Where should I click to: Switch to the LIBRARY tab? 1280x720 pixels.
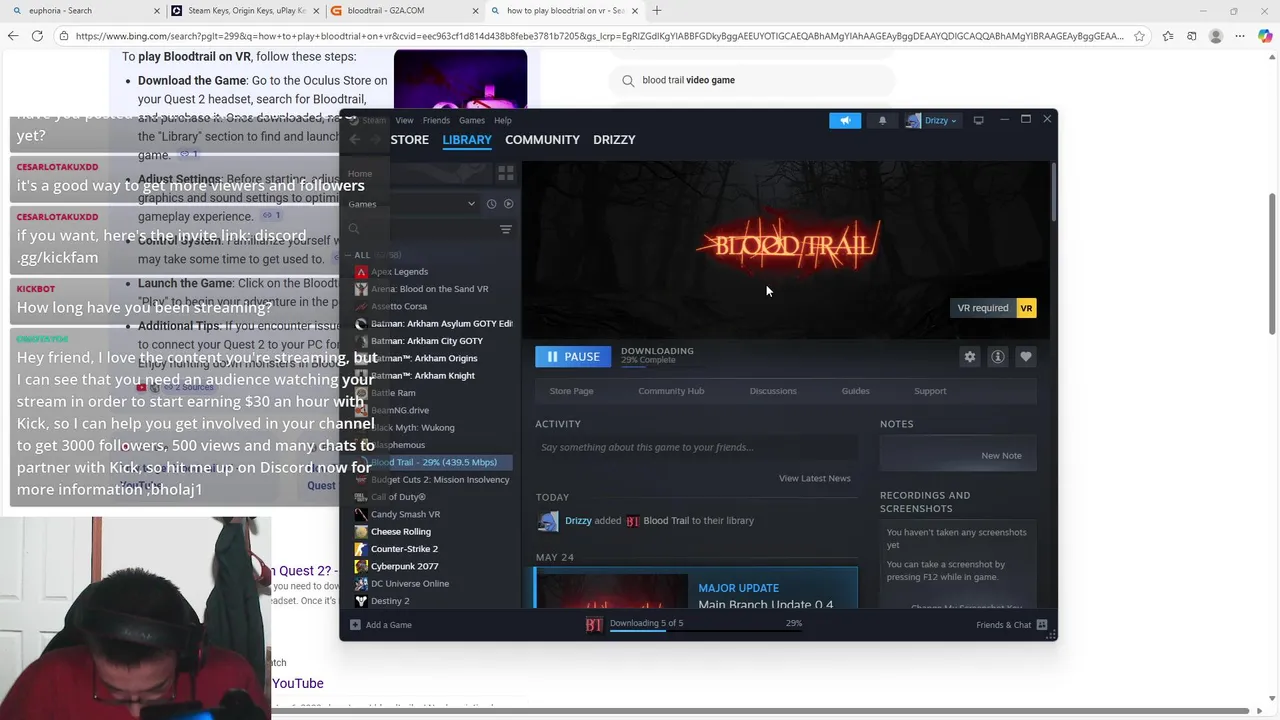click(x=467, y=140)
